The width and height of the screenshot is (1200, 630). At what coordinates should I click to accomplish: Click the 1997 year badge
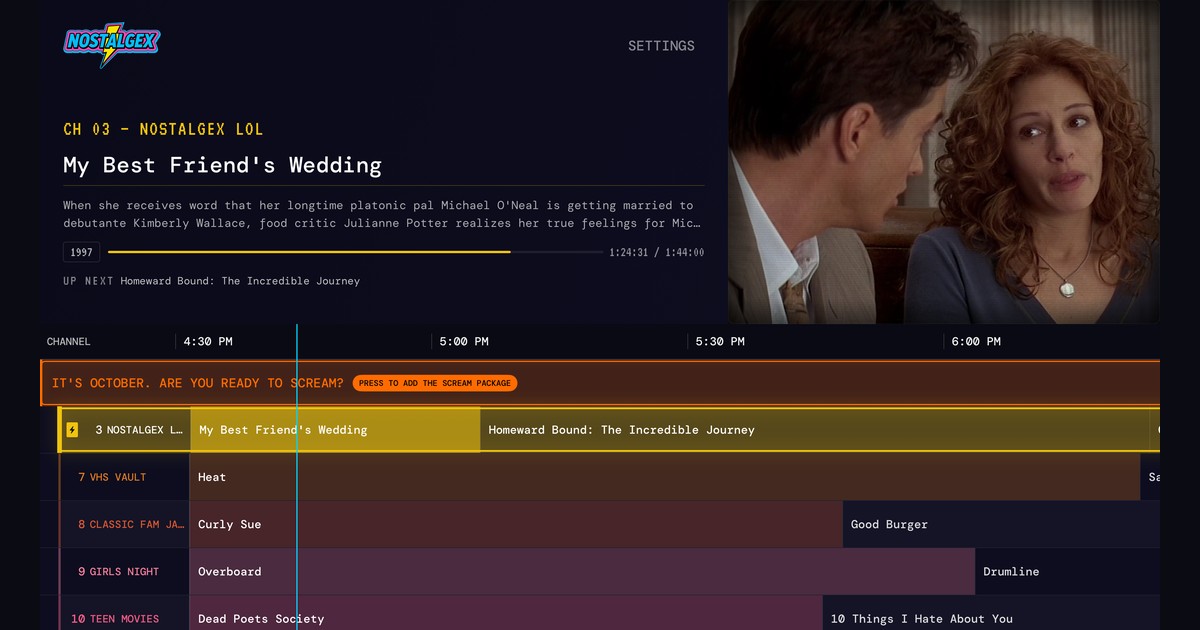point(81,252)
